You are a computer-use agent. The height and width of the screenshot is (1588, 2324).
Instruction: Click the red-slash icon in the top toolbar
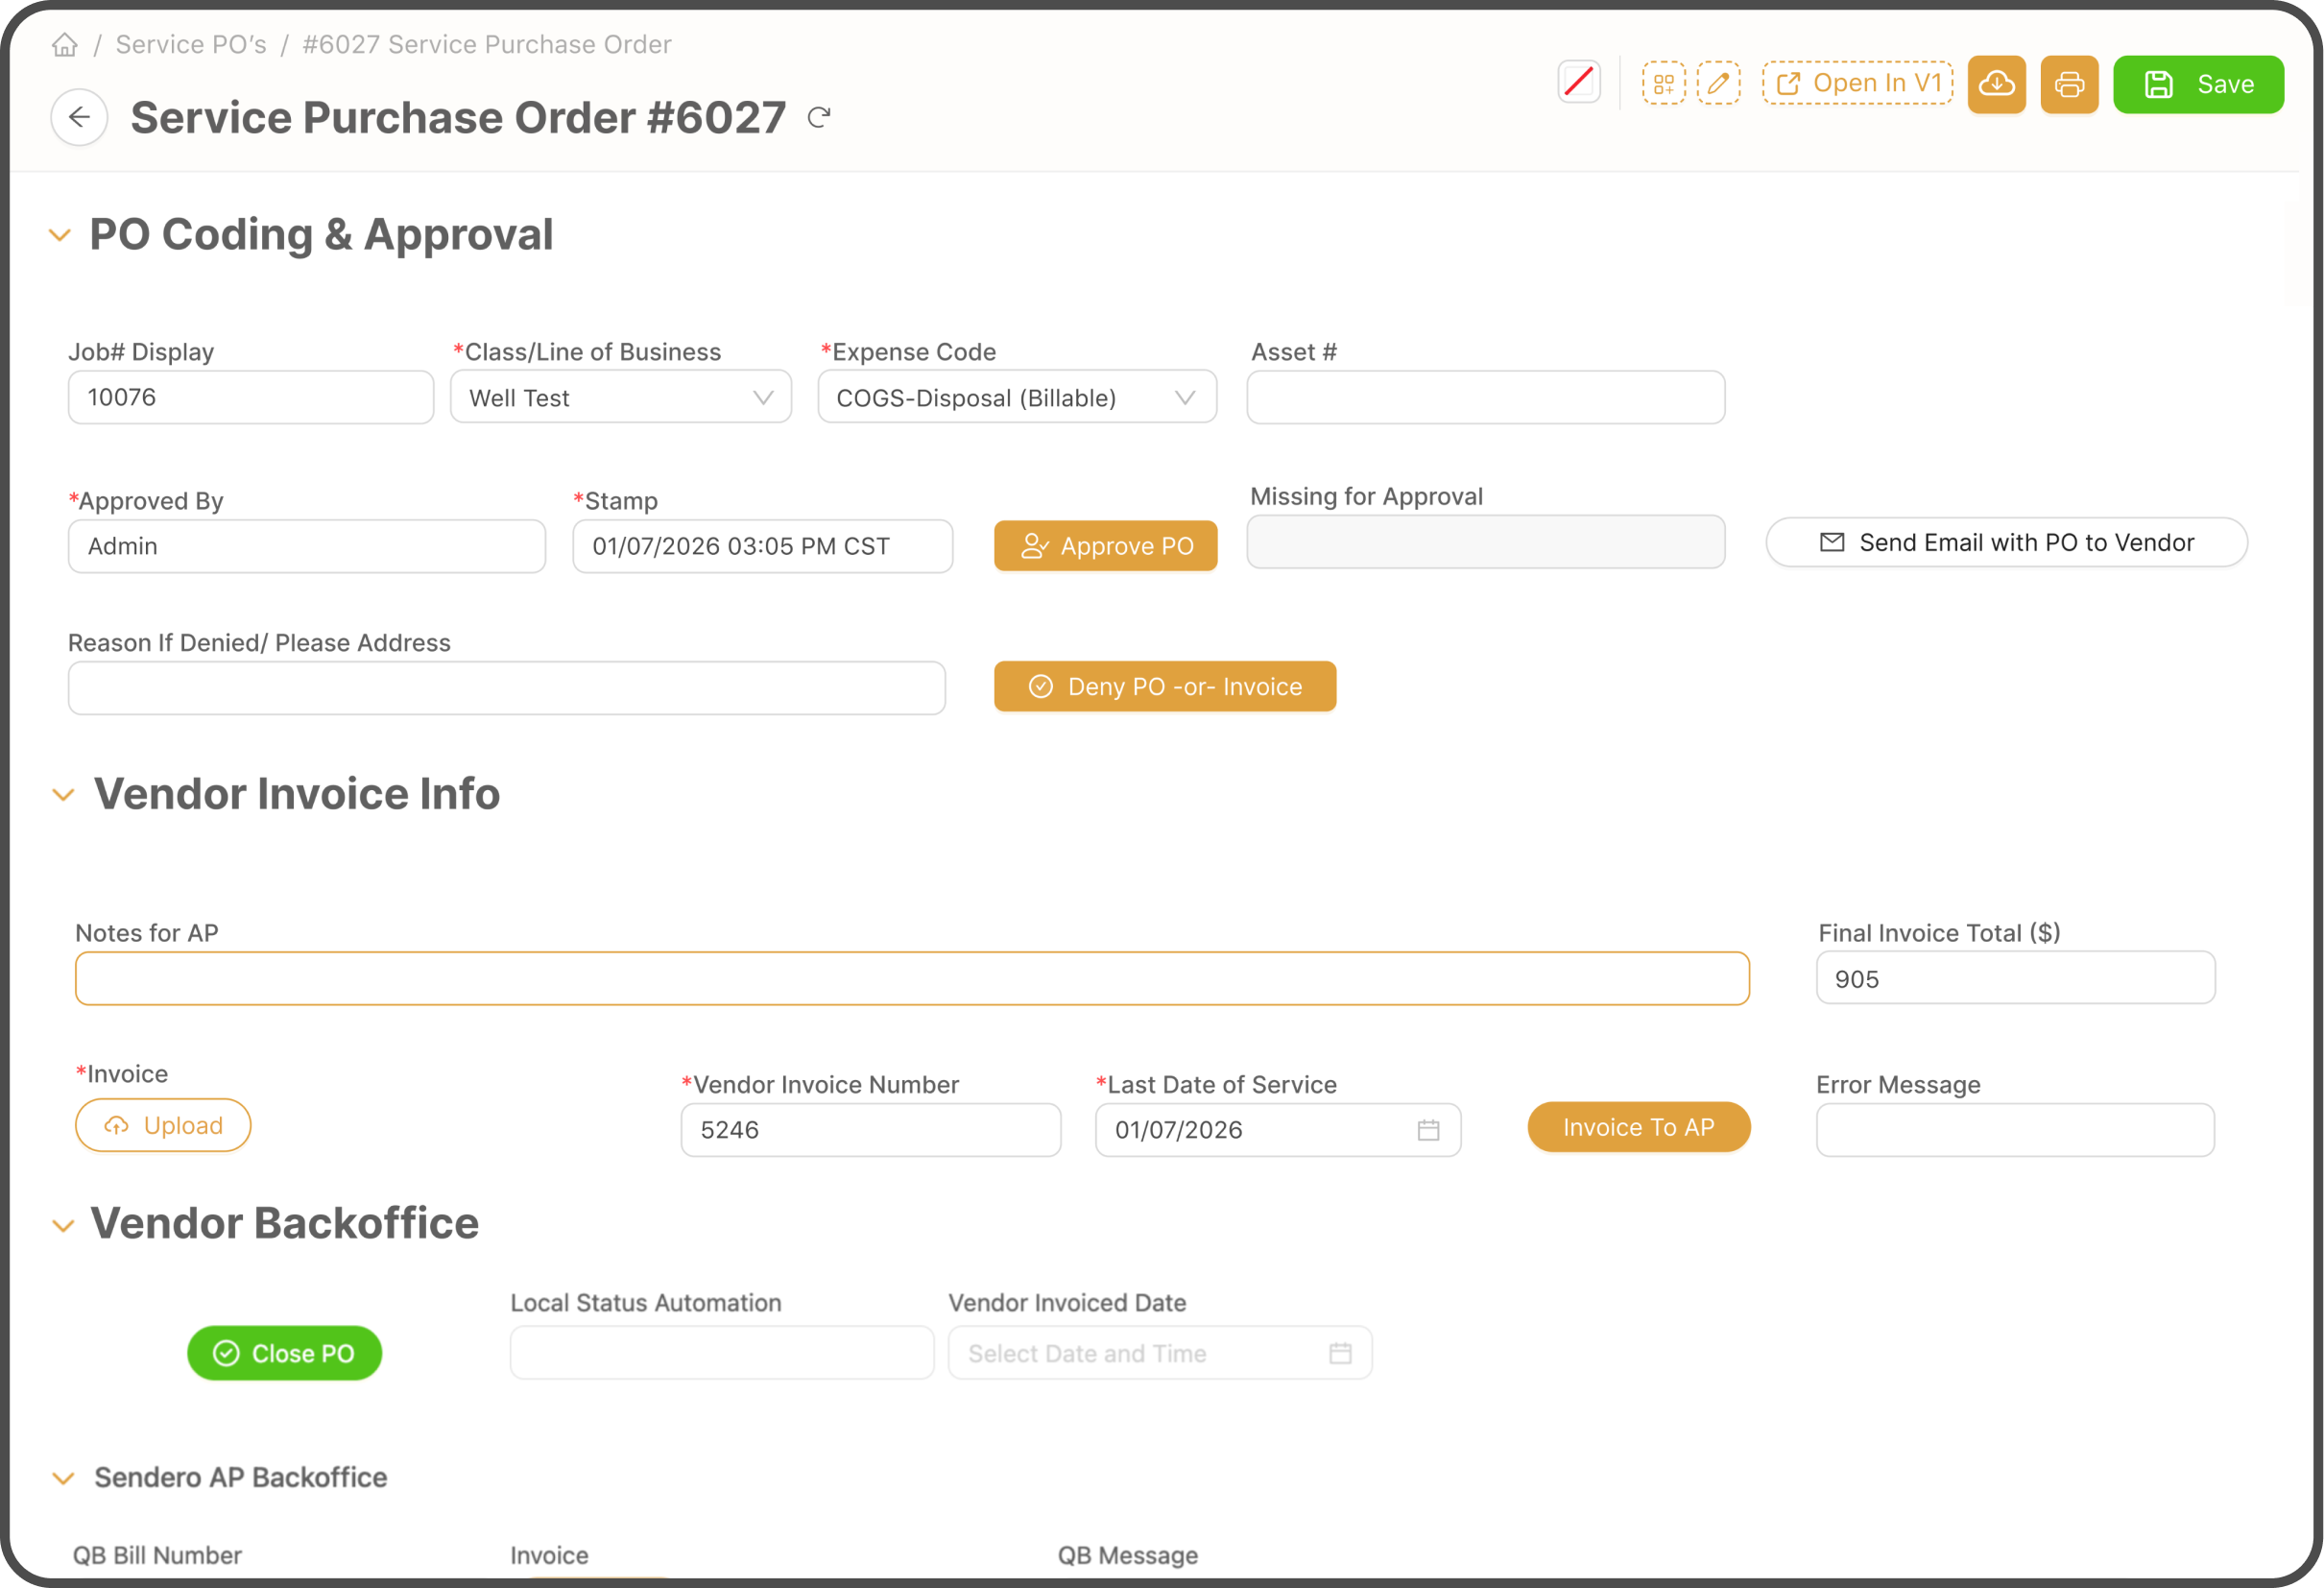pos(1579,82)
